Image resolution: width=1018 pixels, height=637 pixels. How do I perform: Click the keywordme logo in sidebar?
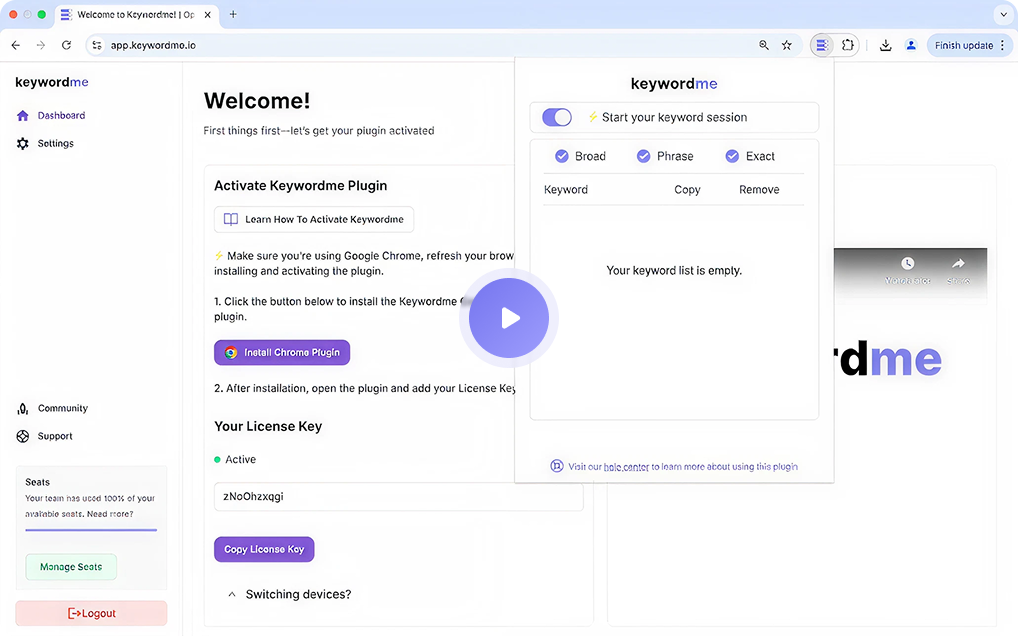point(52,82)
